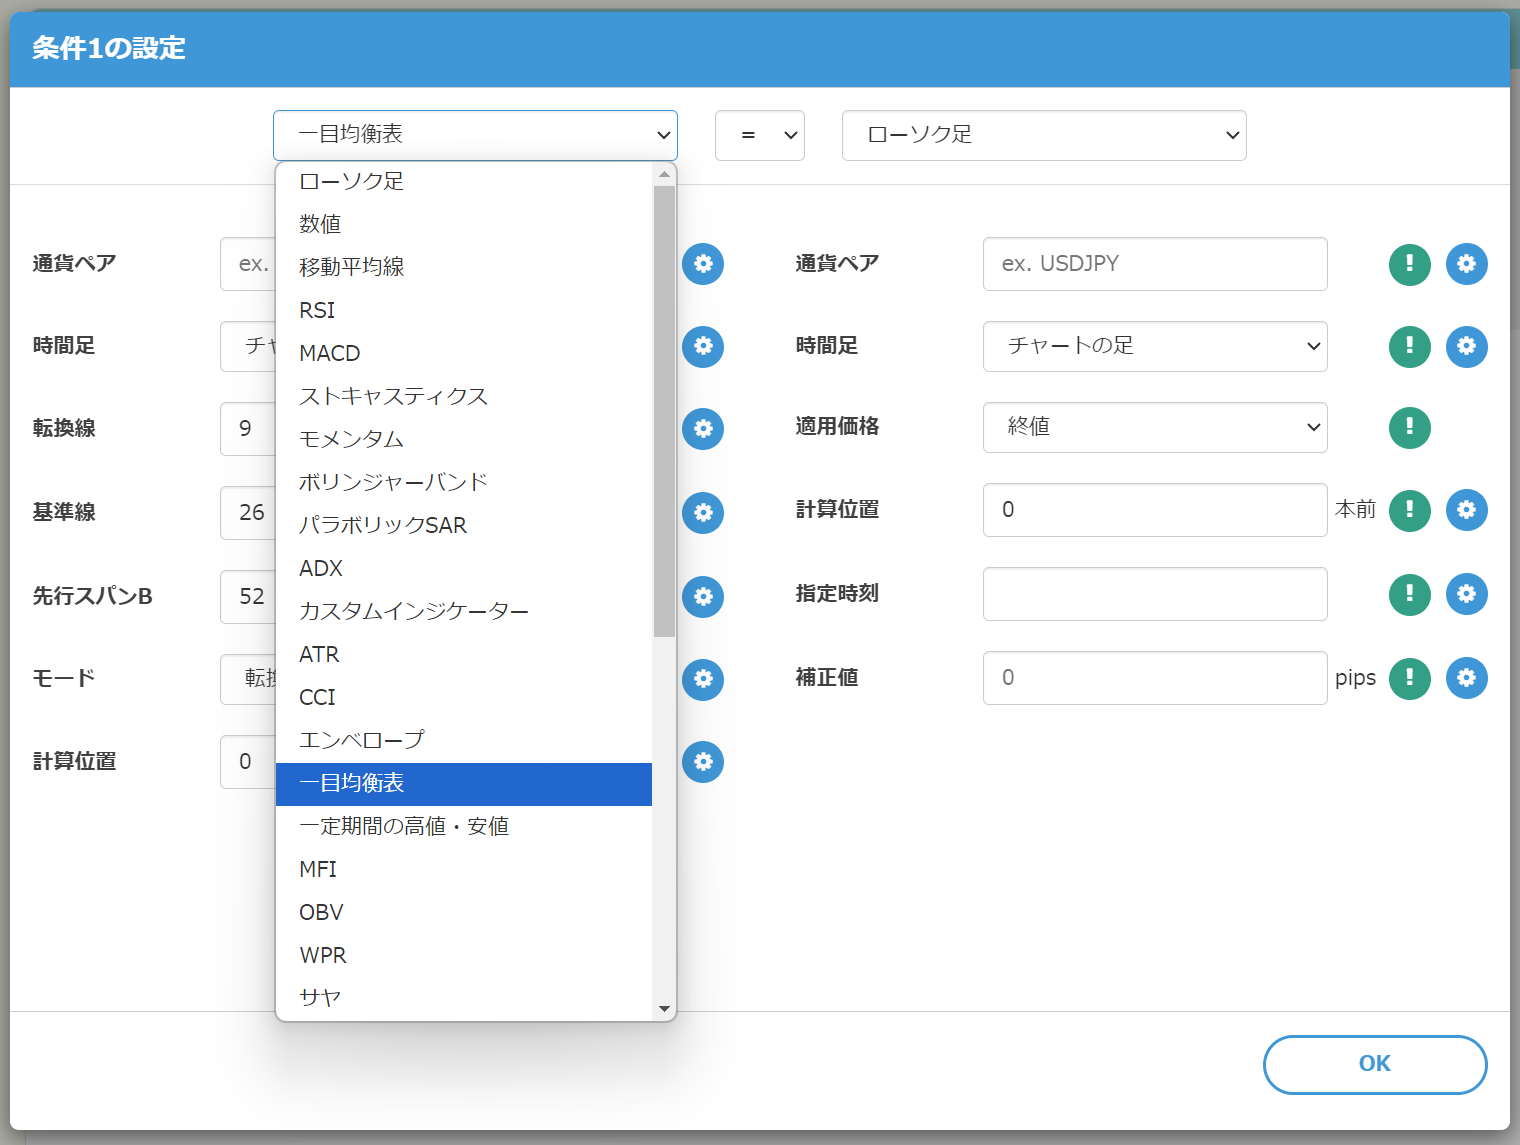Image resolution: width=1520 pixels, height=1145 pixels.
Task: Open the comparison operator '=' dropdown
Action: pyautogui.click(x=759, y=135)
